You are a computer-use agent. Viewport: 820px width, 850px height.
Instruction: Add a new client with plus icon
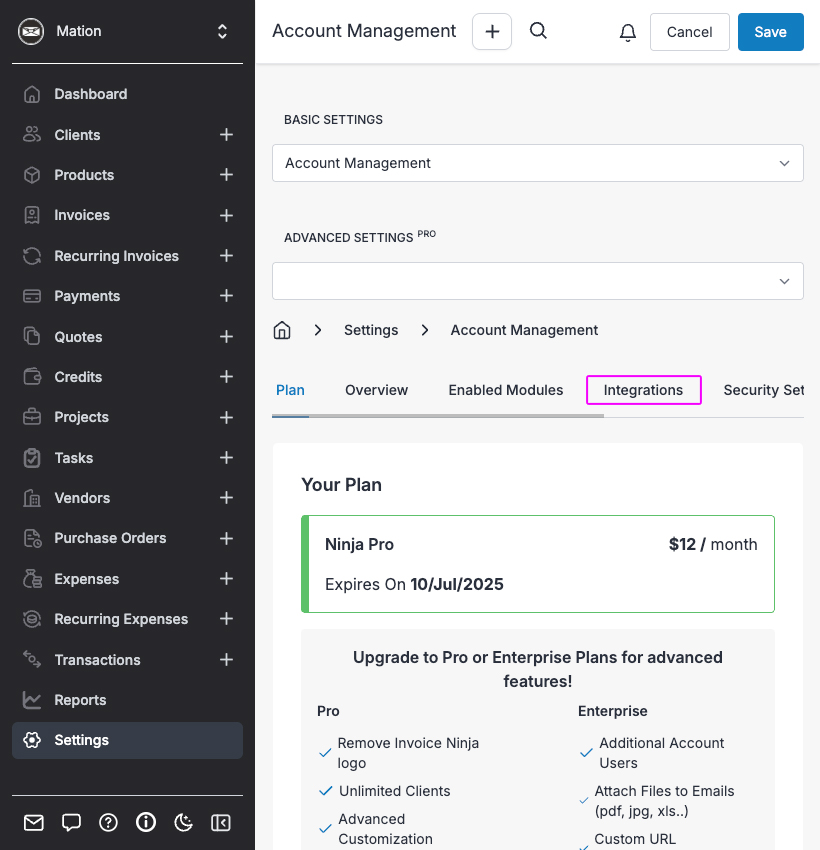[226, 134]
